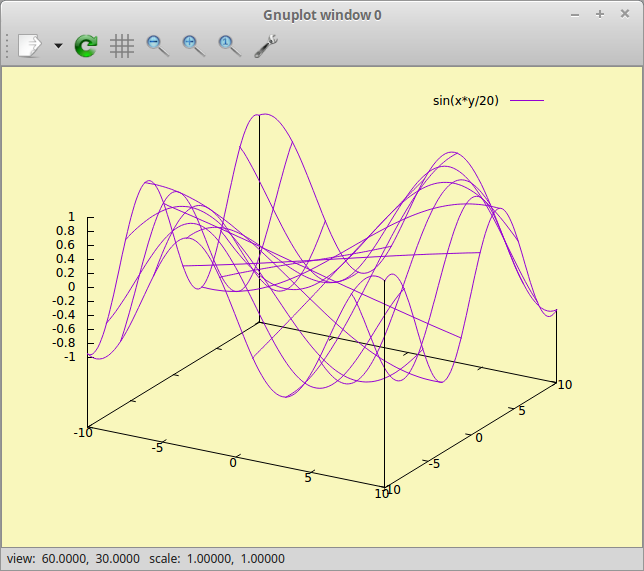Open the export dropdown arrow

58,46
